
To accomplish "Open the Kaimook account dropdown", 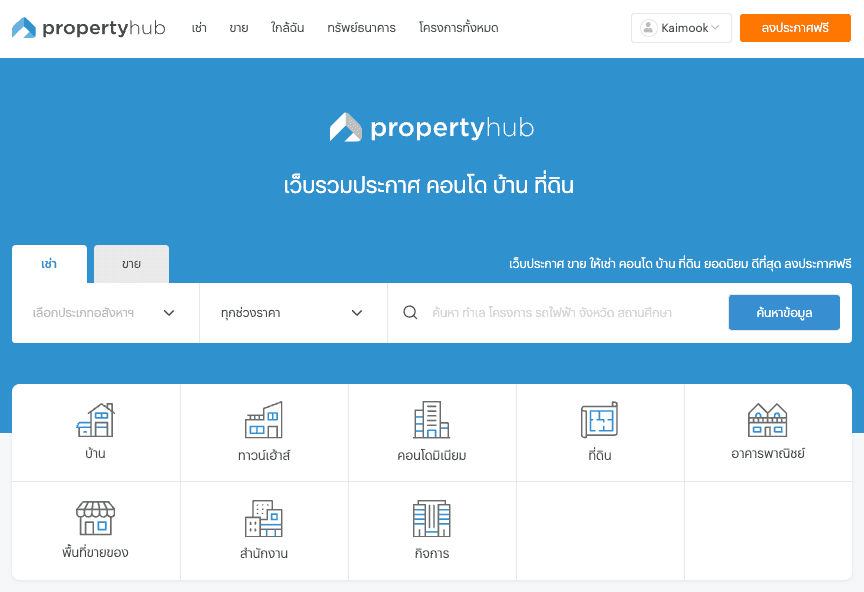I will pyautogui.click(x=681, y=28).
